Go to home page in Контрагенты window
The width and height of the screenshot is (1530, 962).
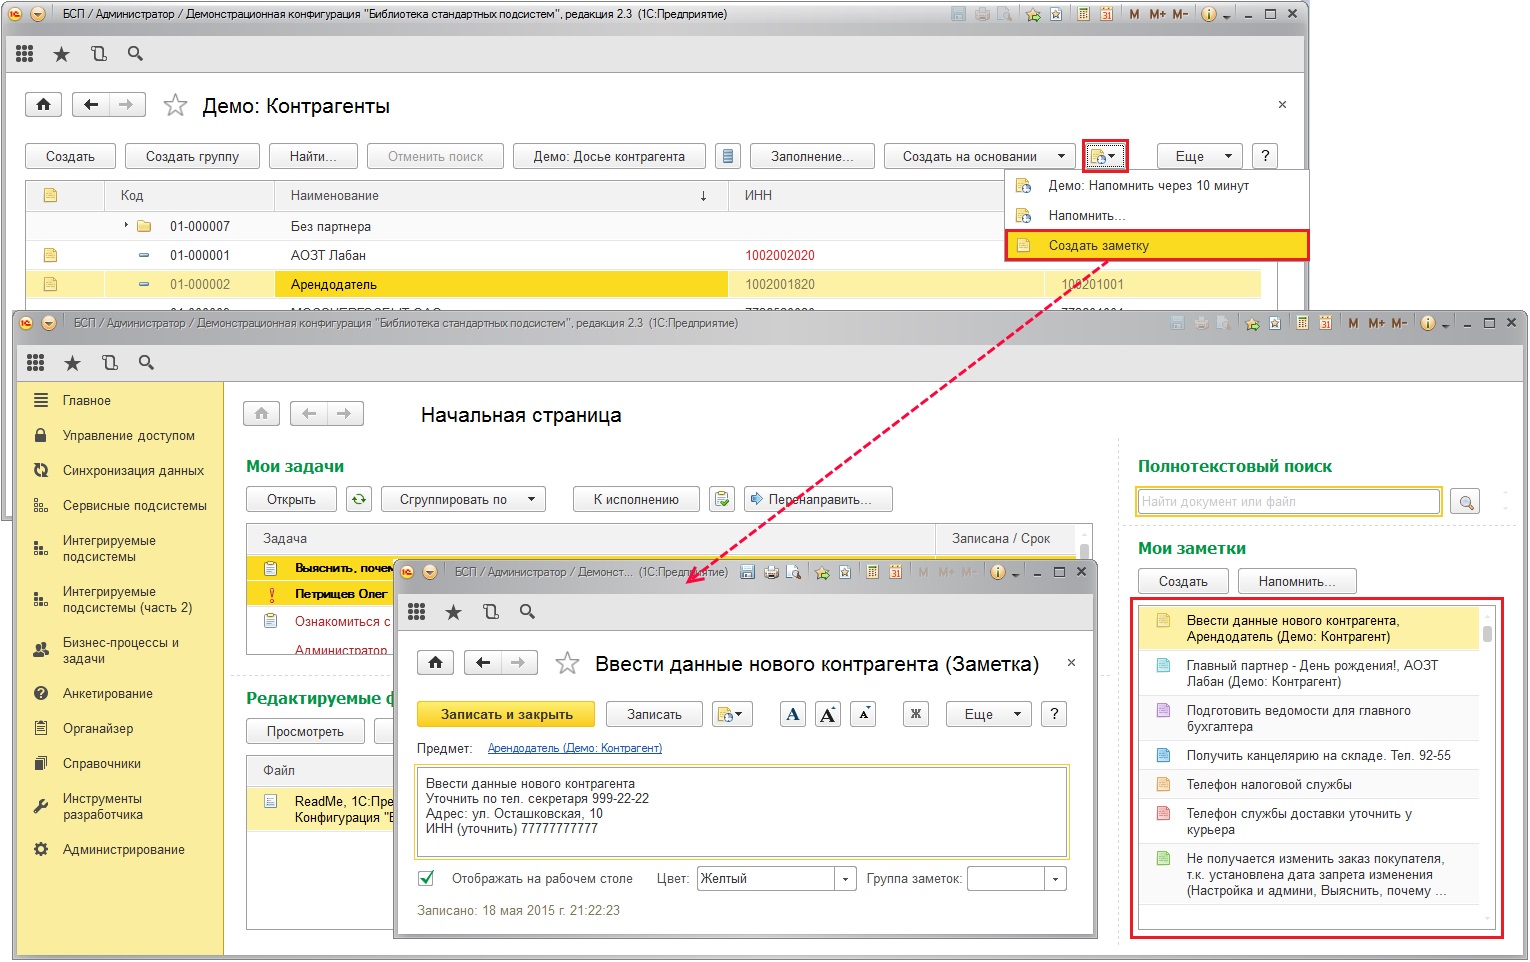coord(43,105)
